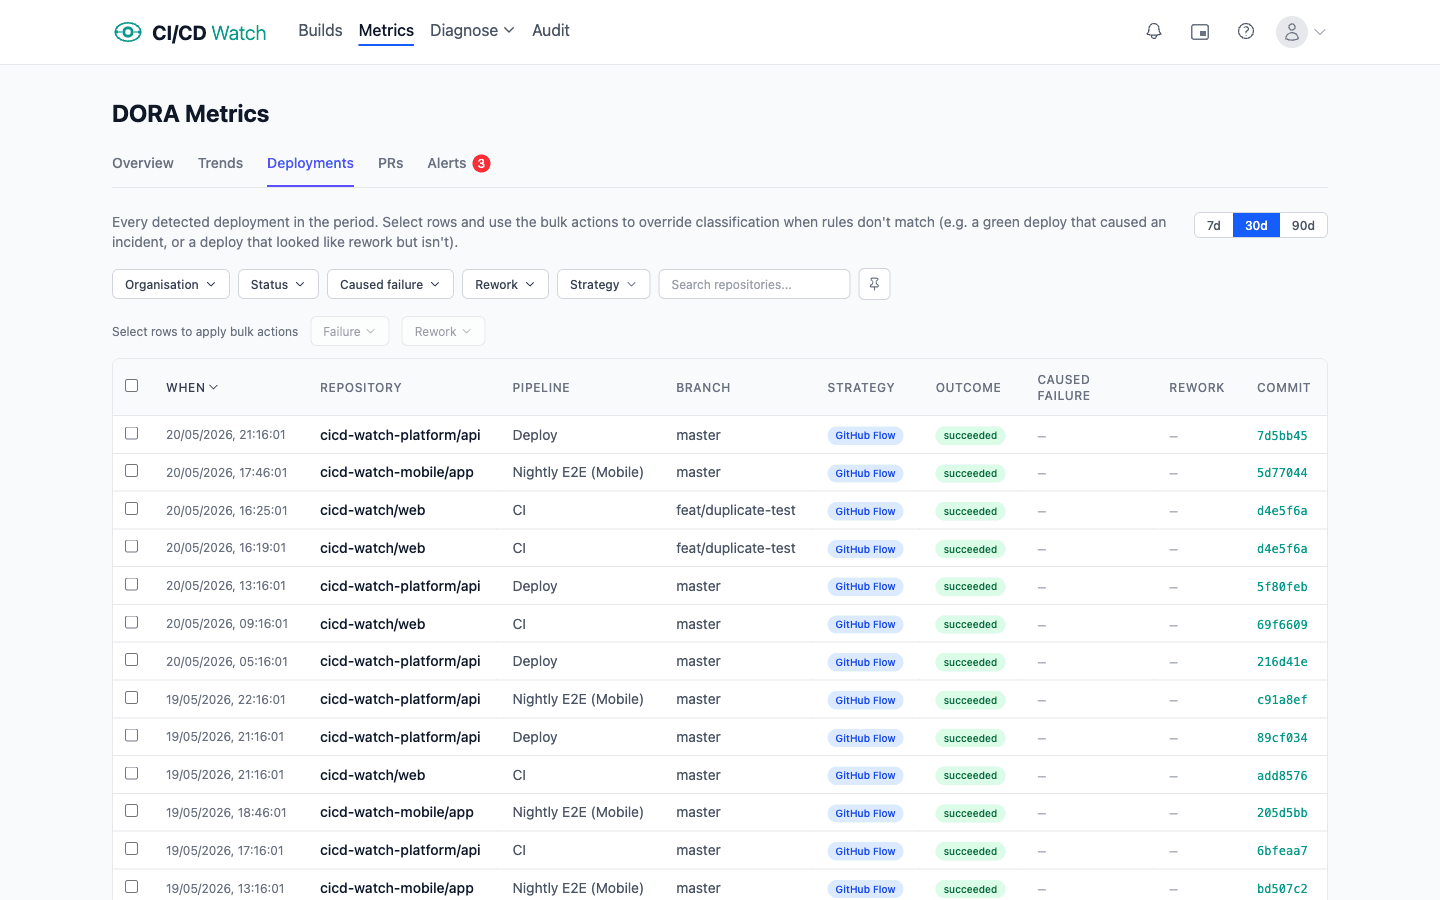Open the Rework filter dropdown
Viewport: 1440px width, 900px height.
coord(505,284)
